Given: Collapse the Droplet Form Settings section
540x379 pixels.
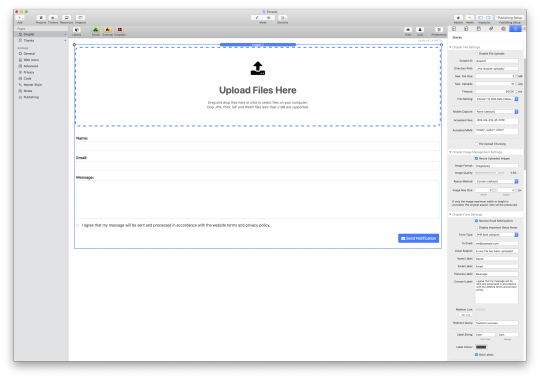Looking at the screenshot, I should (x=450, y=214).
